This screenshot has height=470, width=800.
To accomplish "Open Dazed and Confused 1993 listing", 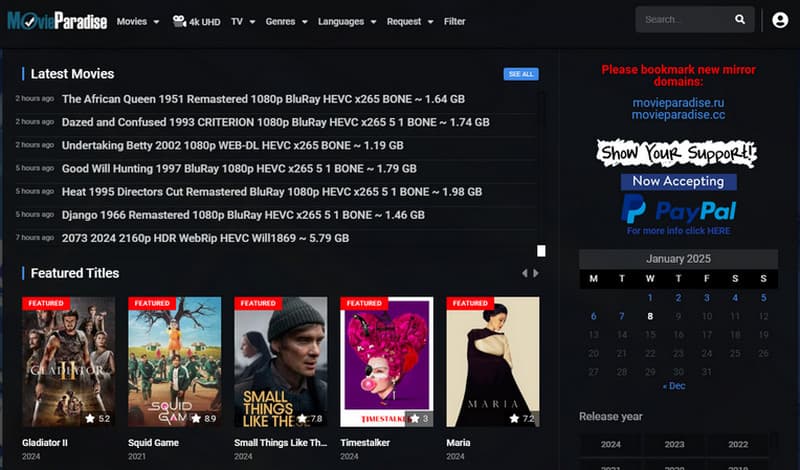I will (x=276, y=122).
